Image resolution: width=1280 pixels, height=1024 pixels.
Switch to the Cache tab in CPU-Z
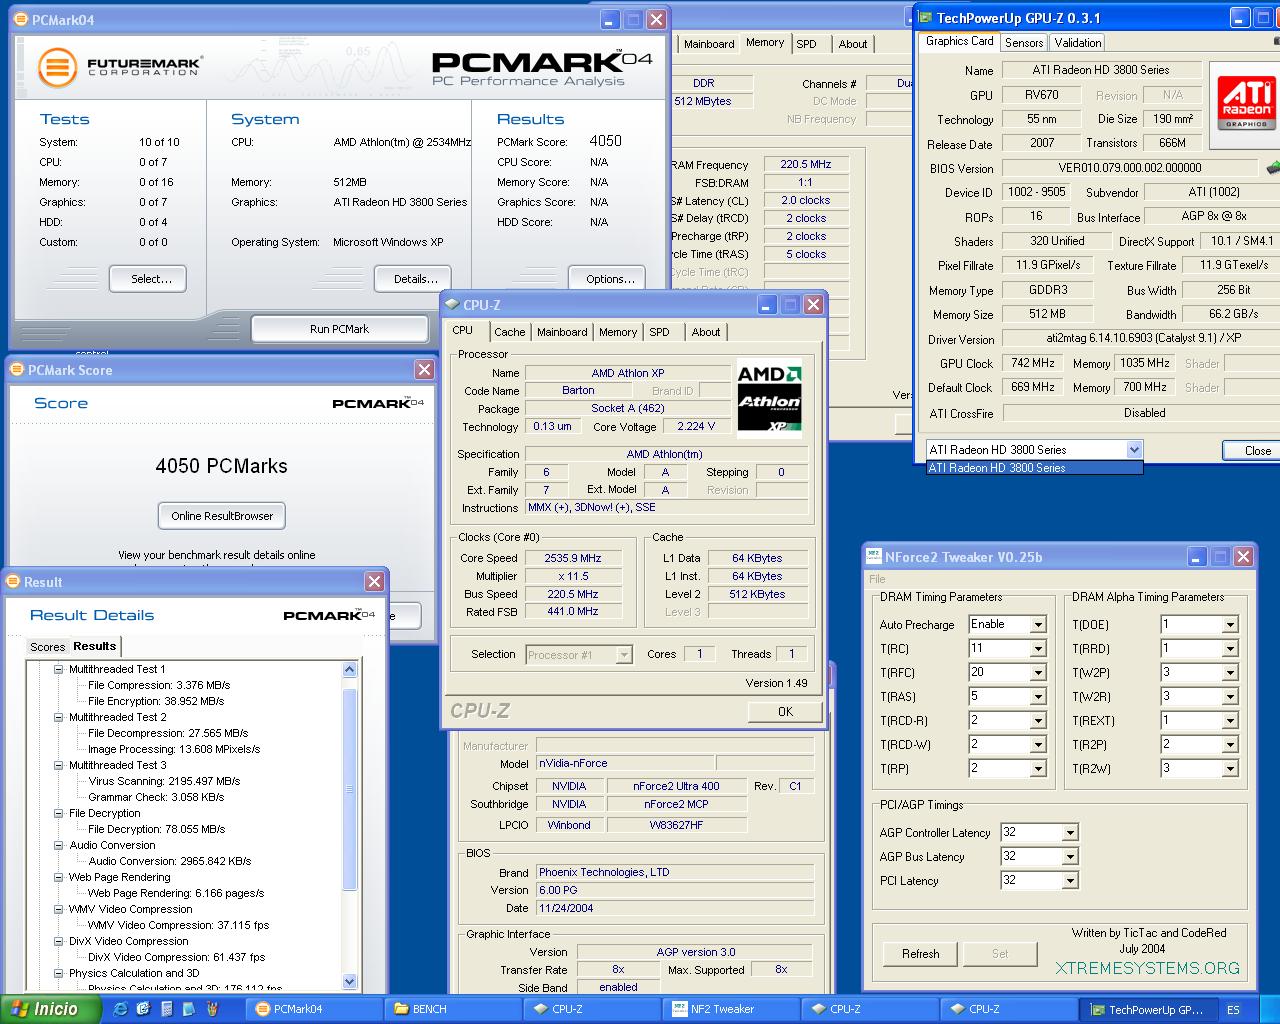click(x=509, y=332)
